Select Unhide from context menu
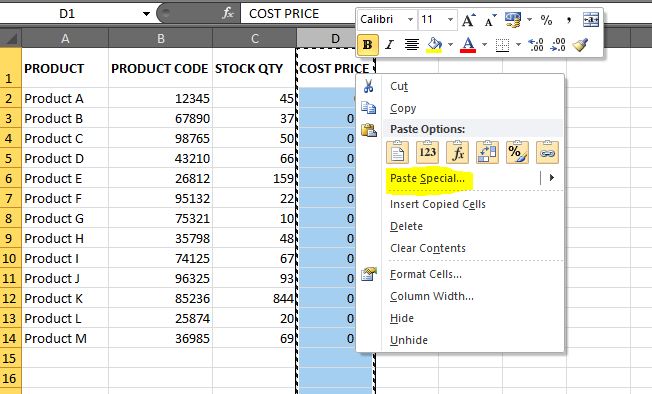652x394 pixels. [x=460, y=340]
